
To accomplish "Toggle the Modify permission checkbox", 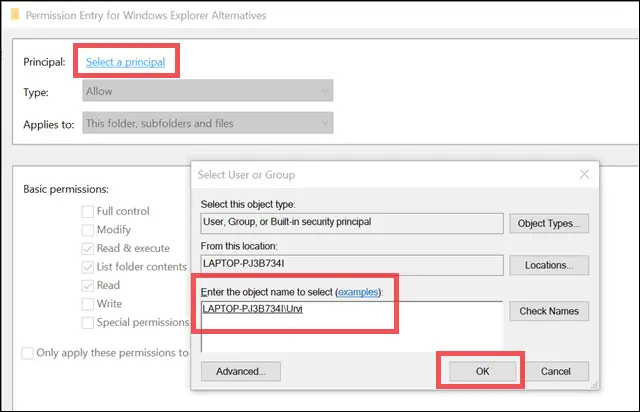I will [x=88, y=230].
